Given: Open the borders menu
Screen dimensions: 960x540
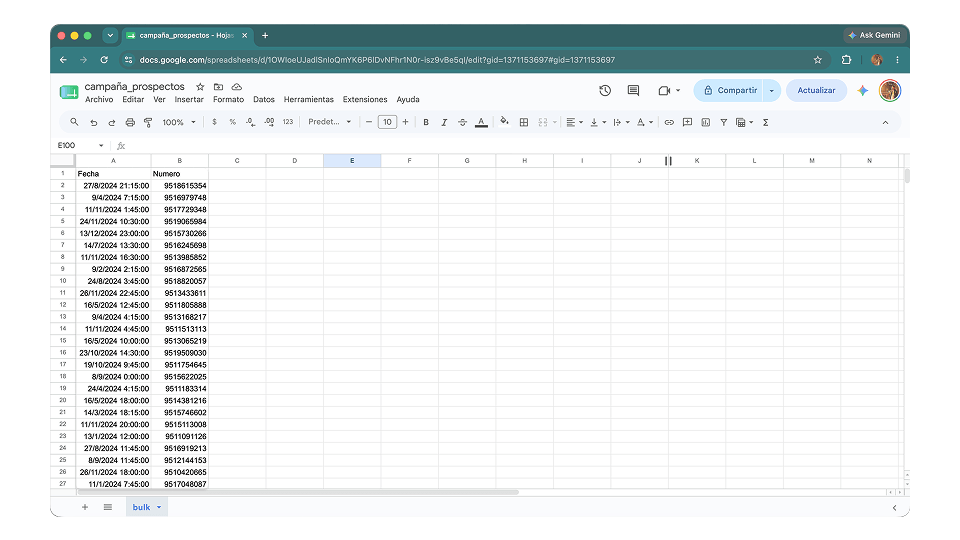Looking at the screenshot, I should [523, 122].
